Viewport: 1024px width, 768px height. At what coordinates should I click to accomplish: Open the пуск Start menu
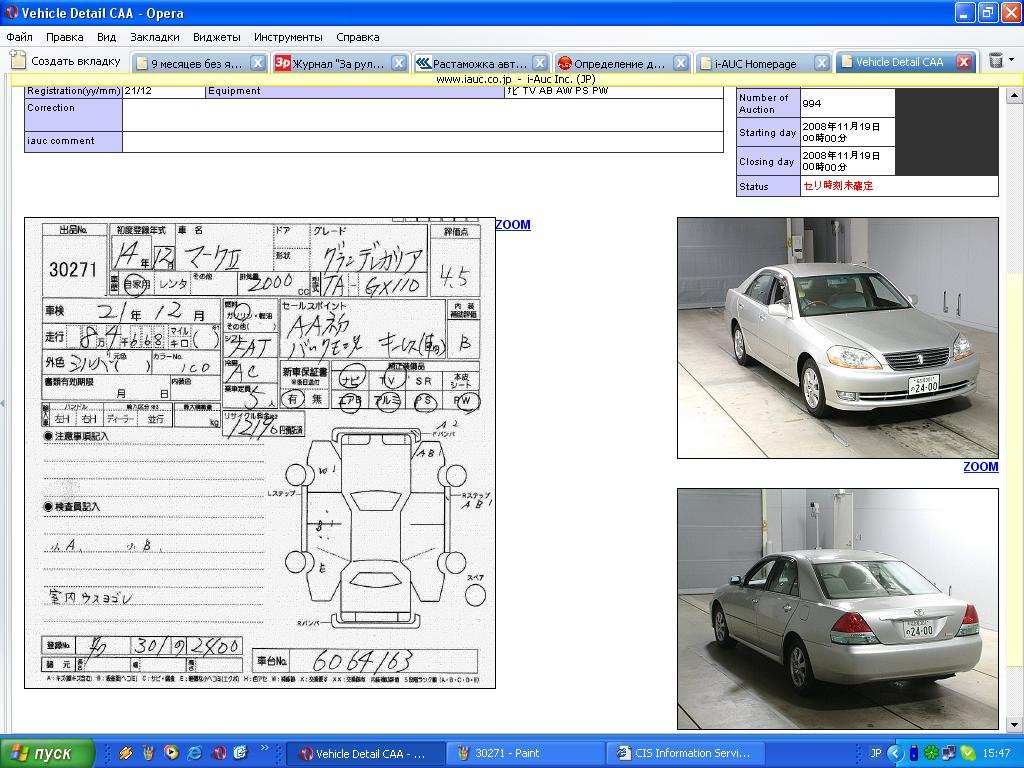(47, 753)
